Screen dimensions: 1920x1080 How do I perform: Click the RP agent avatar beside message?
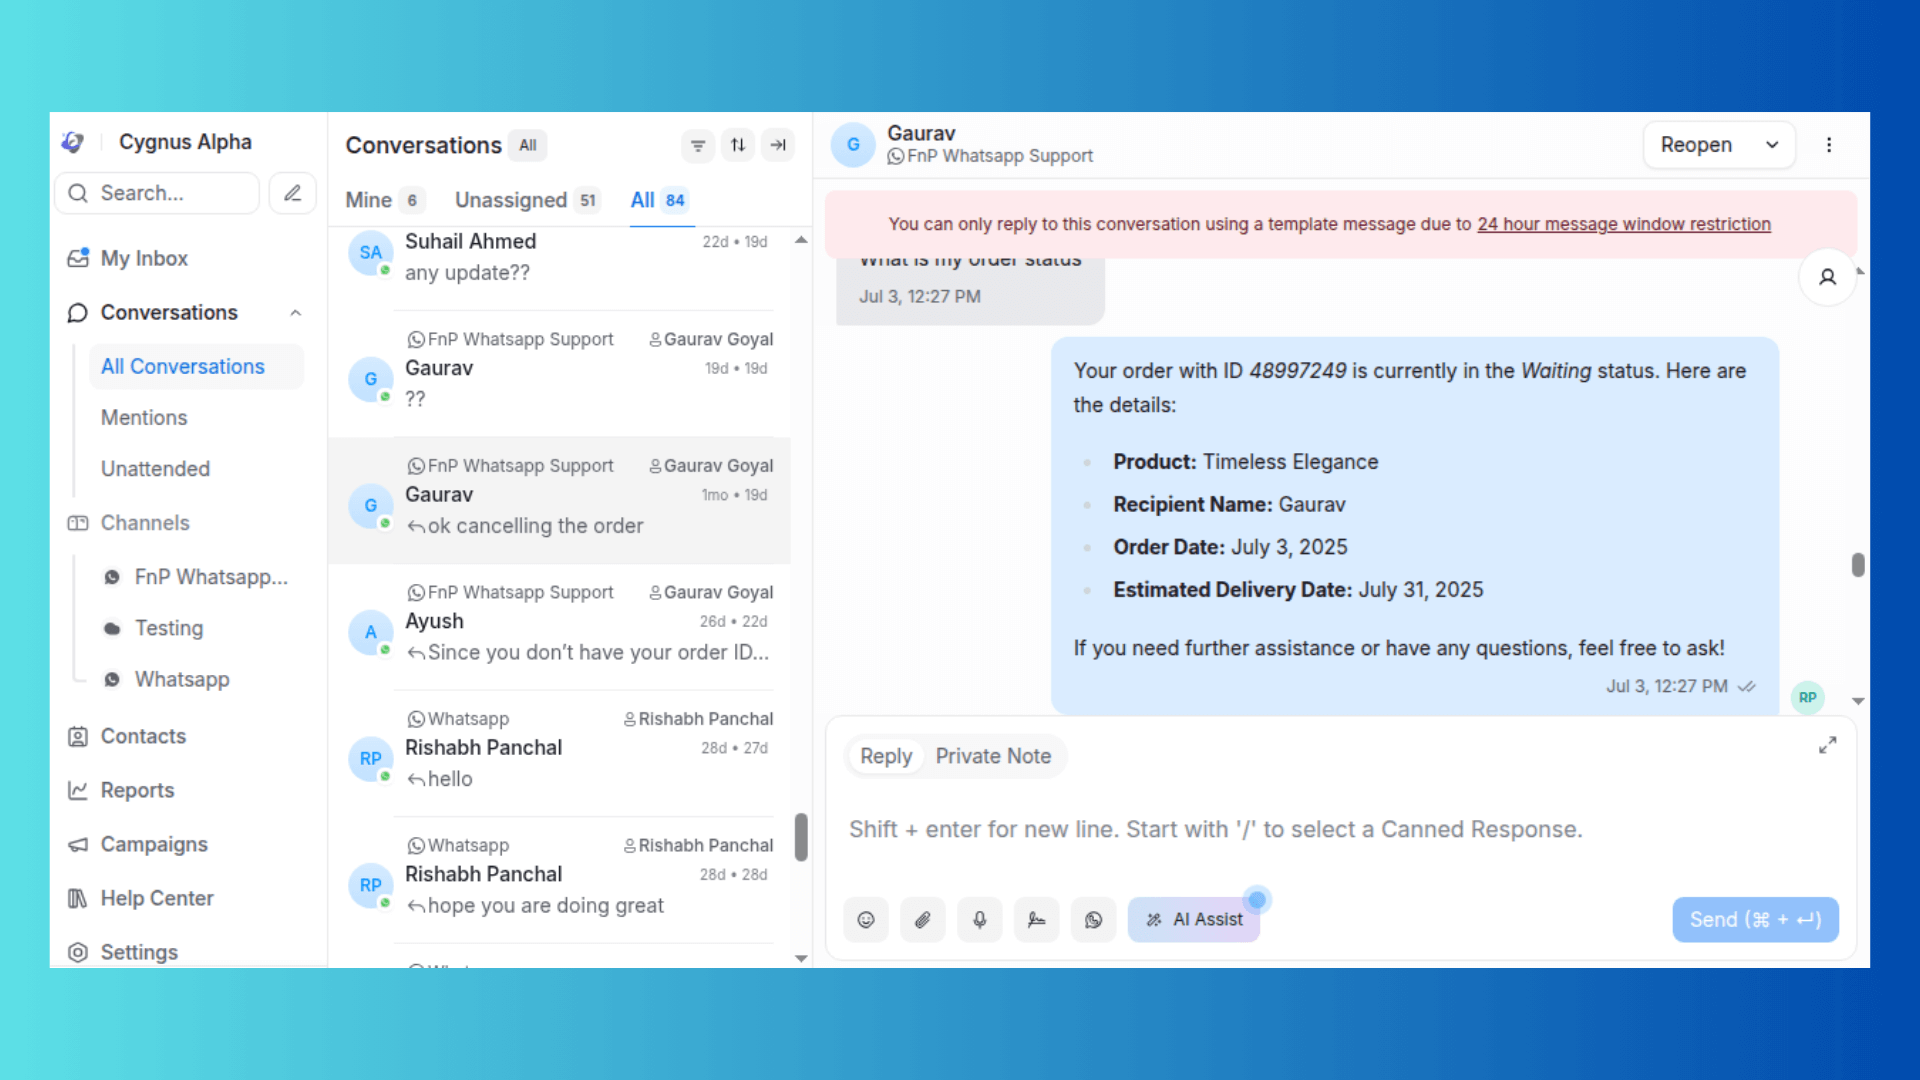click(x=1807, y=697)
